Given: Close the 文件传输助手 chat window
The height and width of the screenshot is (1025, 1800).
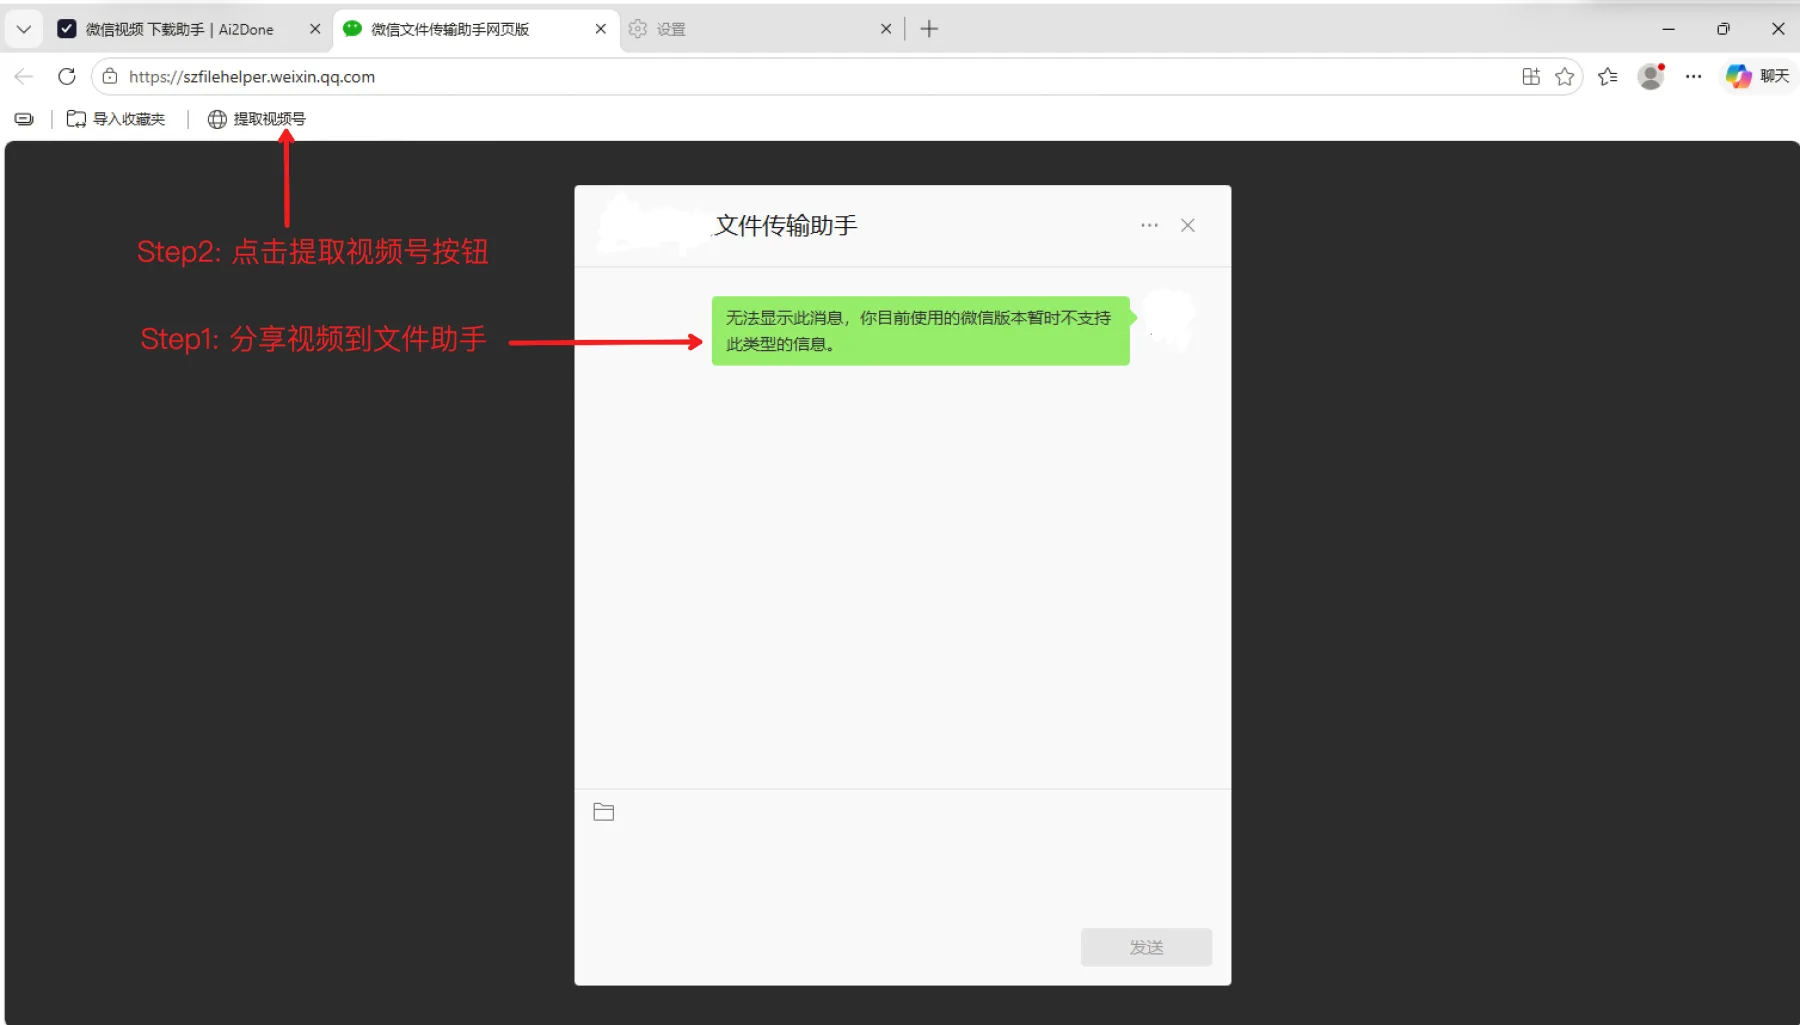Looking at the screenshot, I should click(x=1188, y=226).
